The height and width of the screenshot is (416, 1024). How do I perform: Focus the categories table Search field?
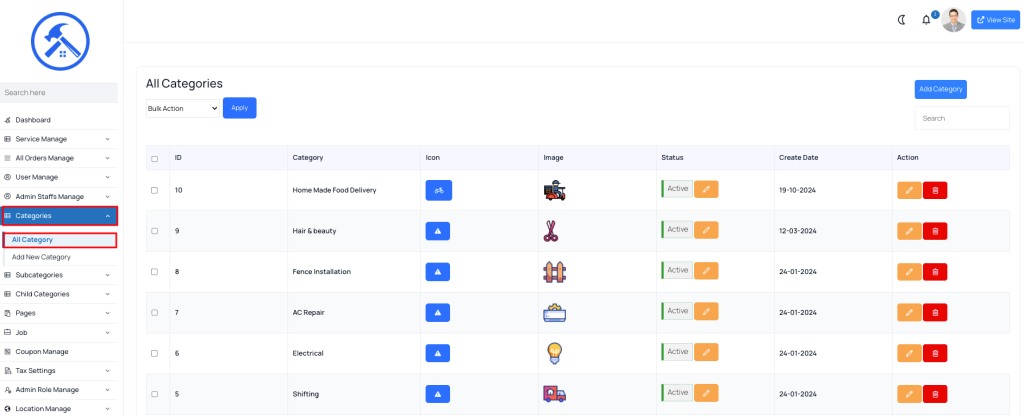[x=962, y=118]
